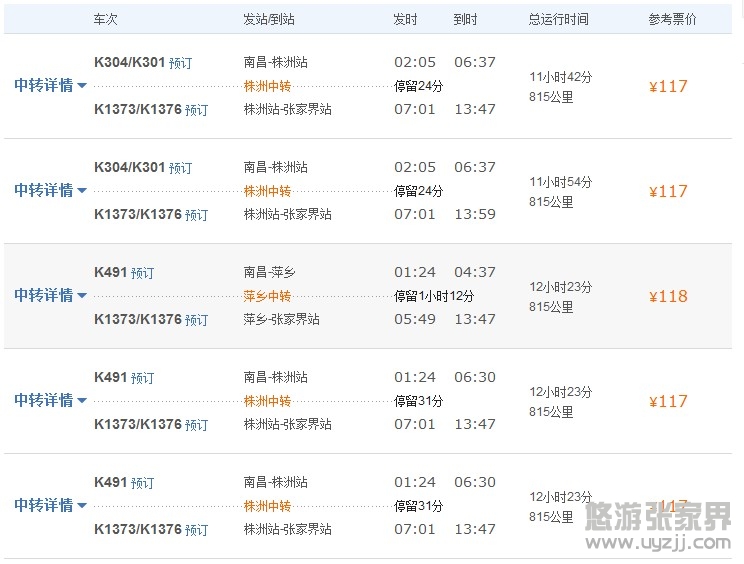744x564 pixels.
Task: Select the 总运行时间 column header
Action: (x=558, y=19)
